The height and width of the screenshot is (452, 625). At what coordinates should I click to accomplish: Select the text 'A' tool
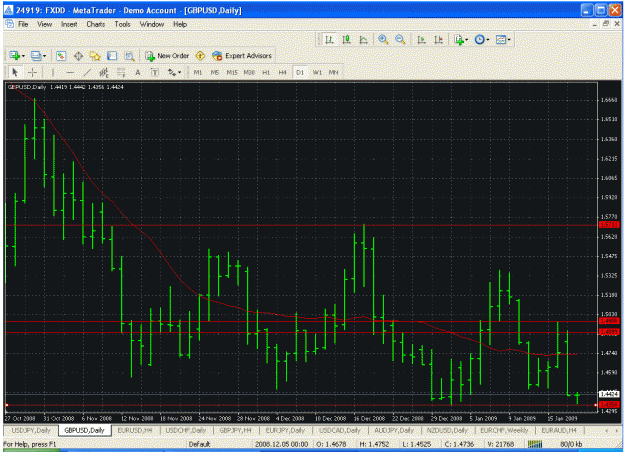click(138, 72)
